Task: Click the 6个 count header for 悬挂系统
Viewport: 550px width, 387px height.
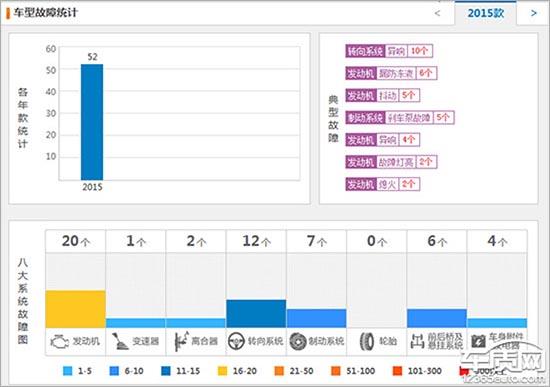Action: (x=437, y=241)
